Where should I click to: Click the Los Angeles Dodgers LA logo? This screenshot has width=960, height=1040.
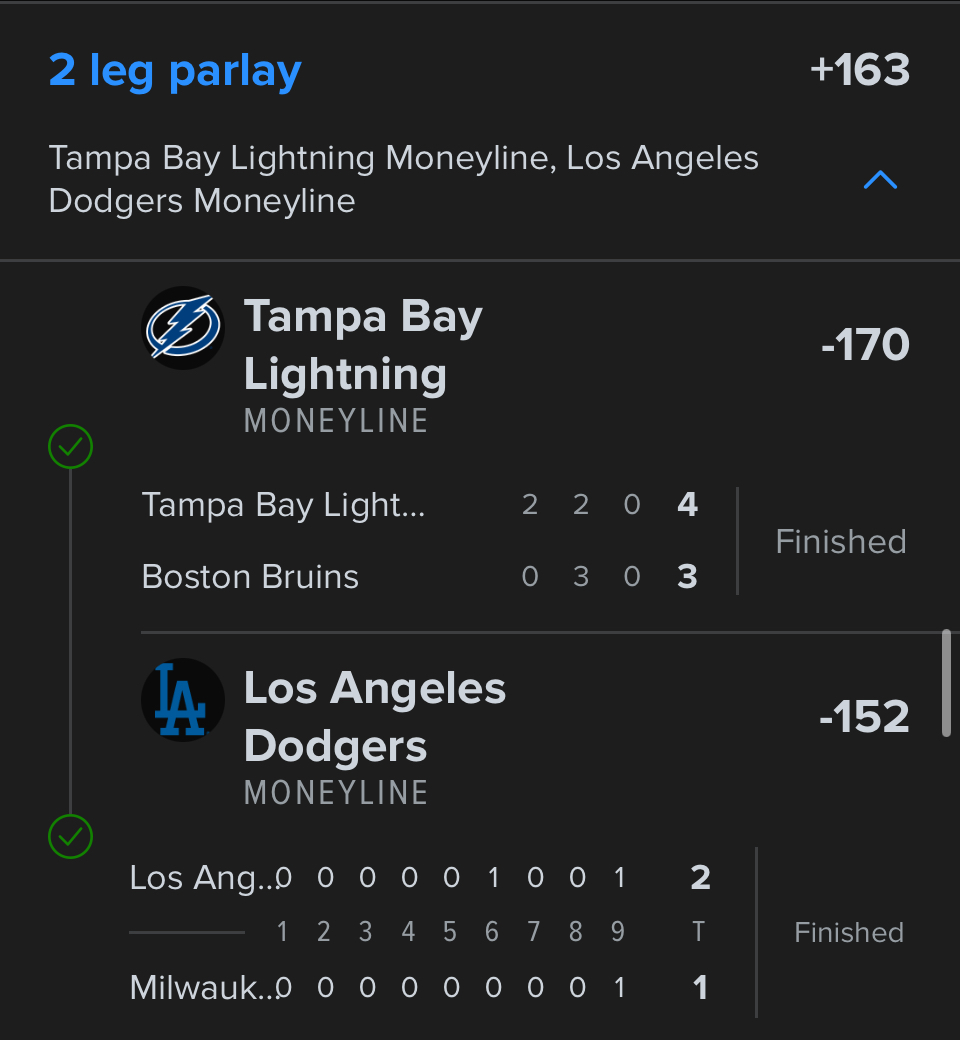[x=182, y=700]
